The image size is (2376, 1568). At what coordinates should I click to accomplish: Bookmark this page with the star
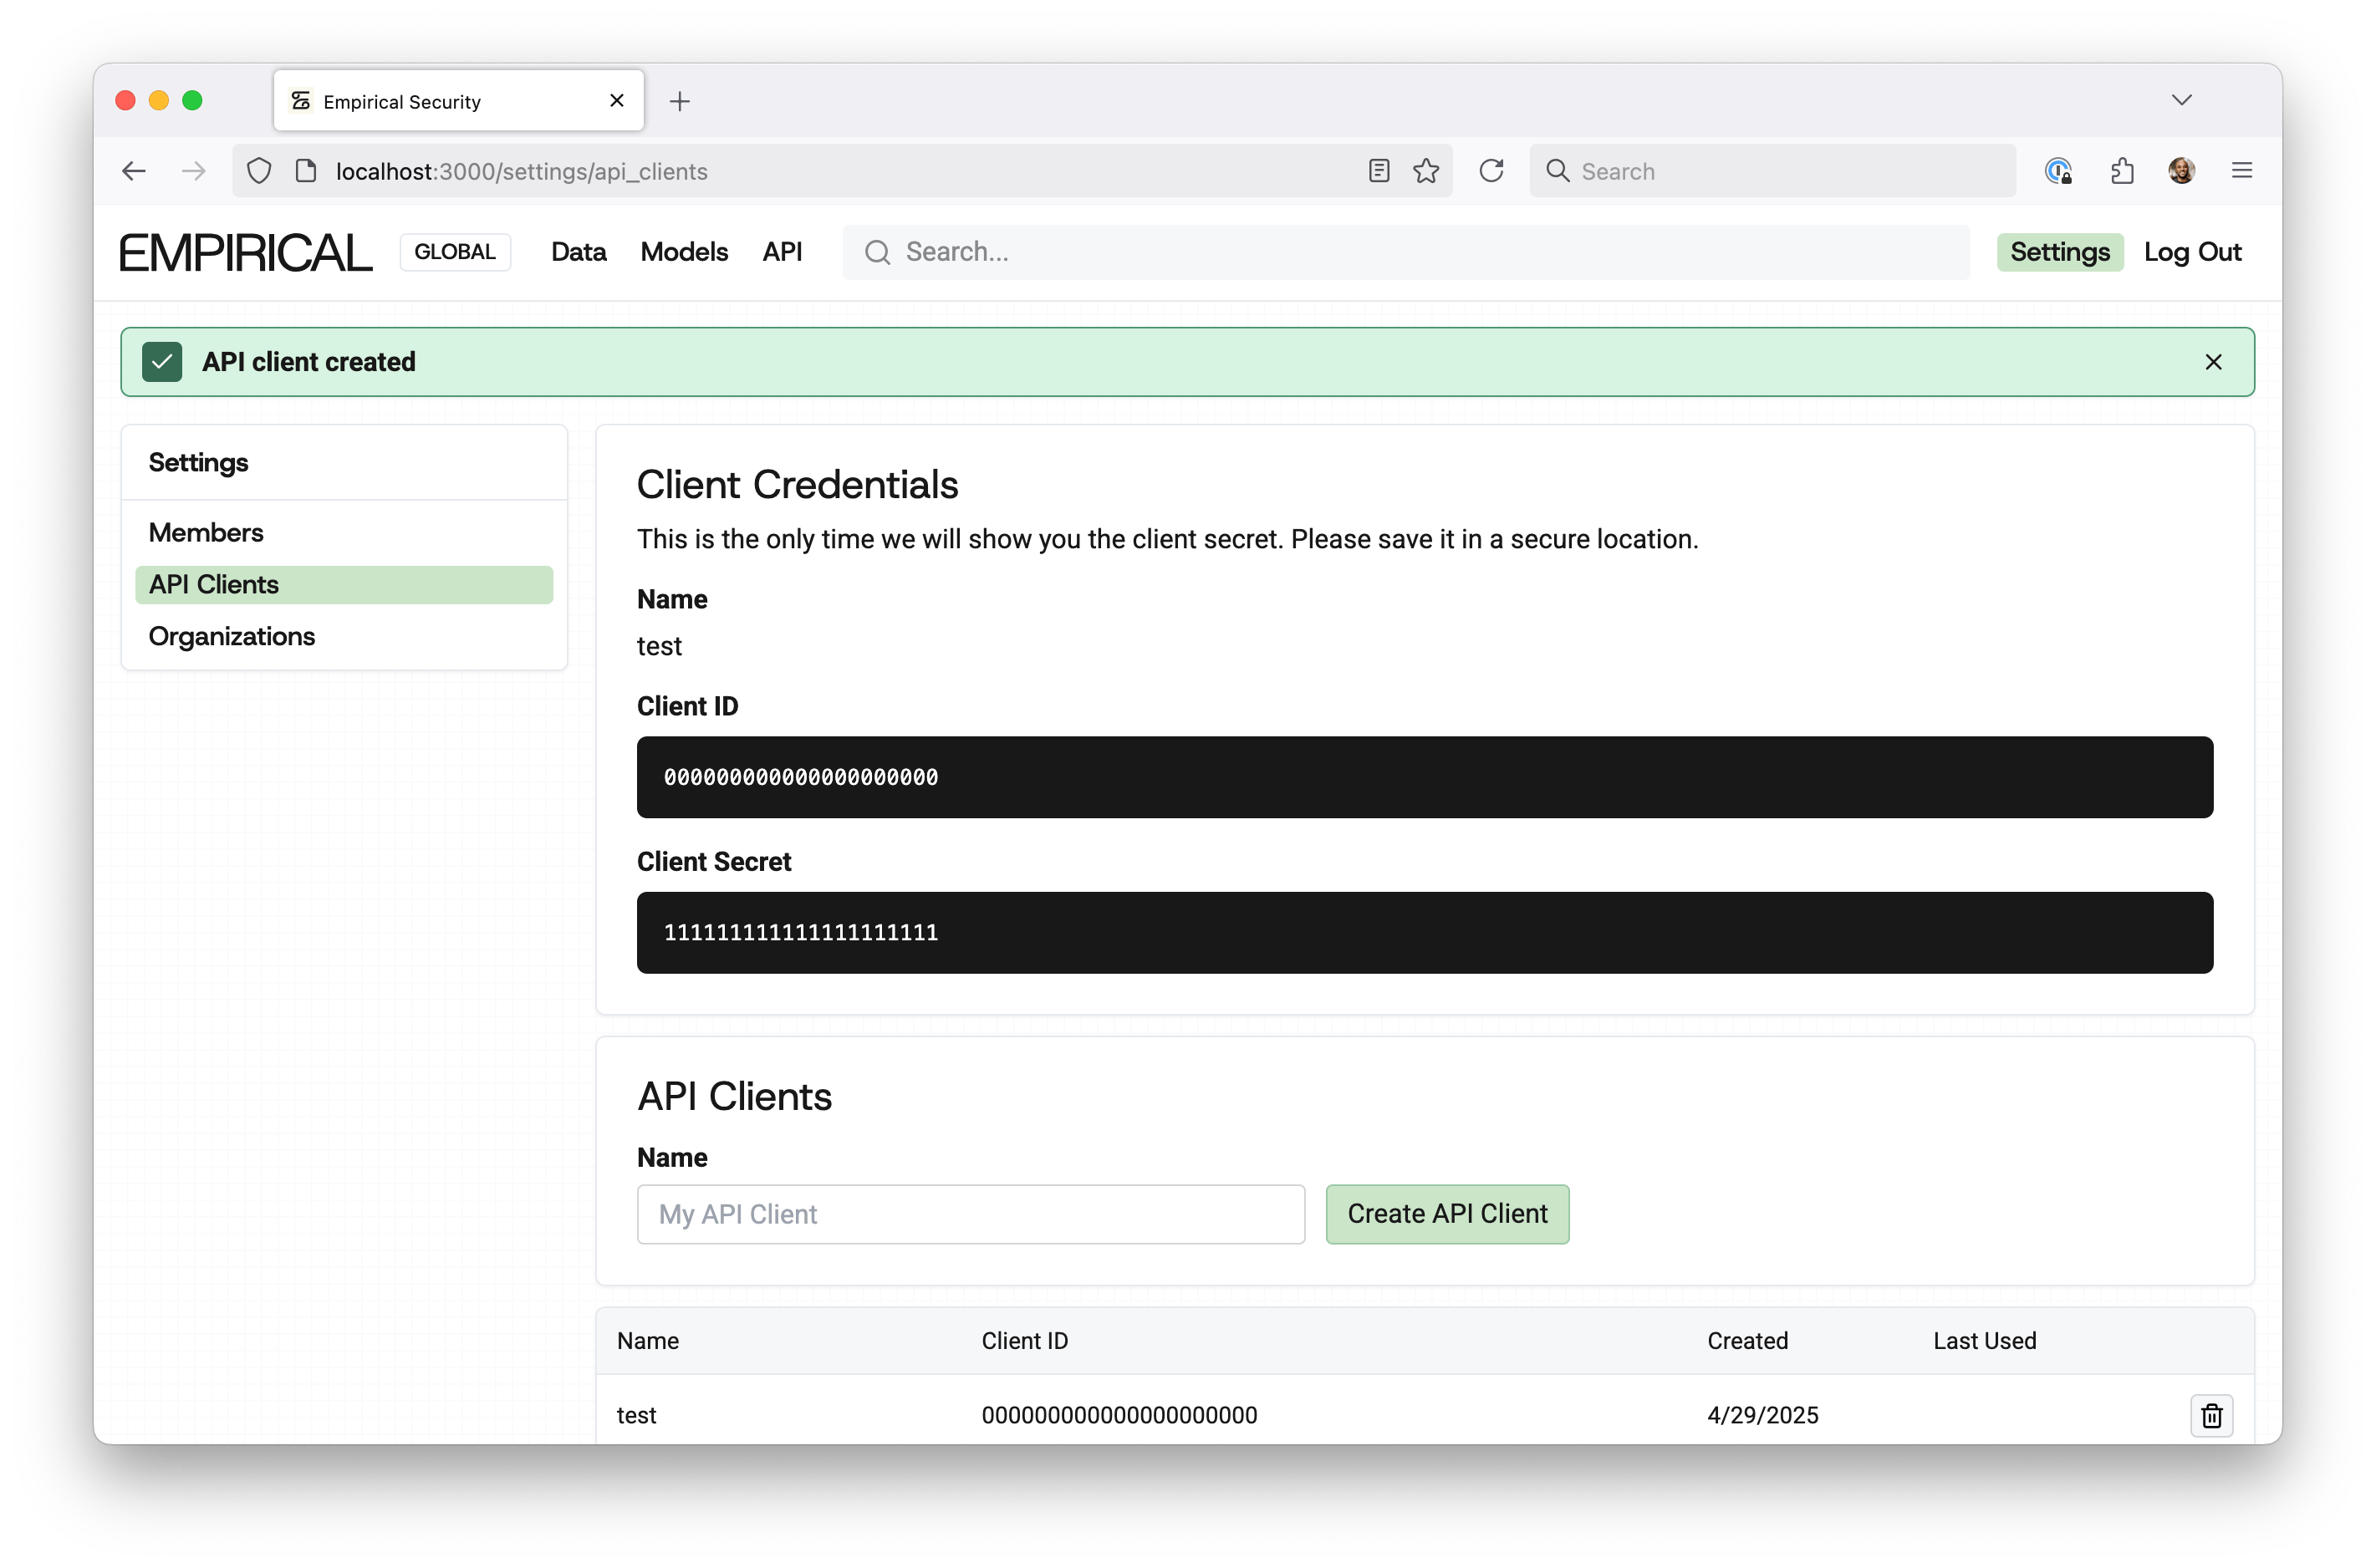point(1426,170)
